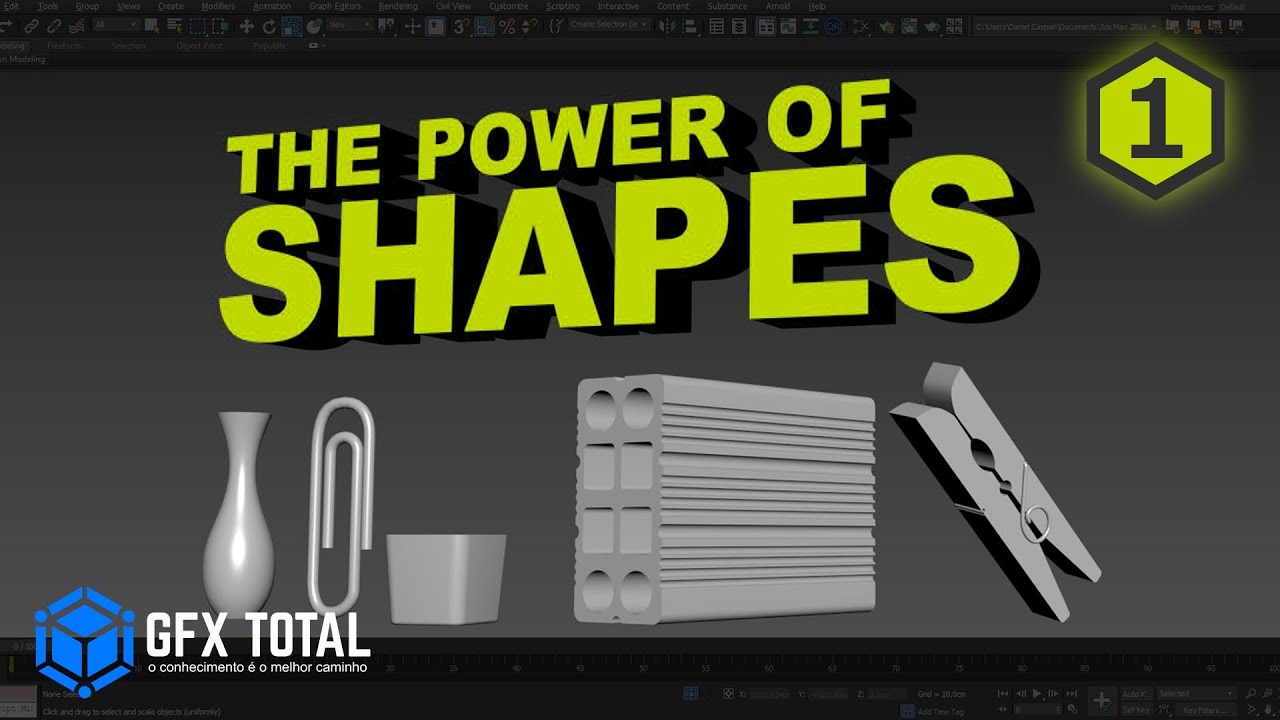
Task: Click the Zoom magnifier viewport navigation icon
Action: [1251, 693]
